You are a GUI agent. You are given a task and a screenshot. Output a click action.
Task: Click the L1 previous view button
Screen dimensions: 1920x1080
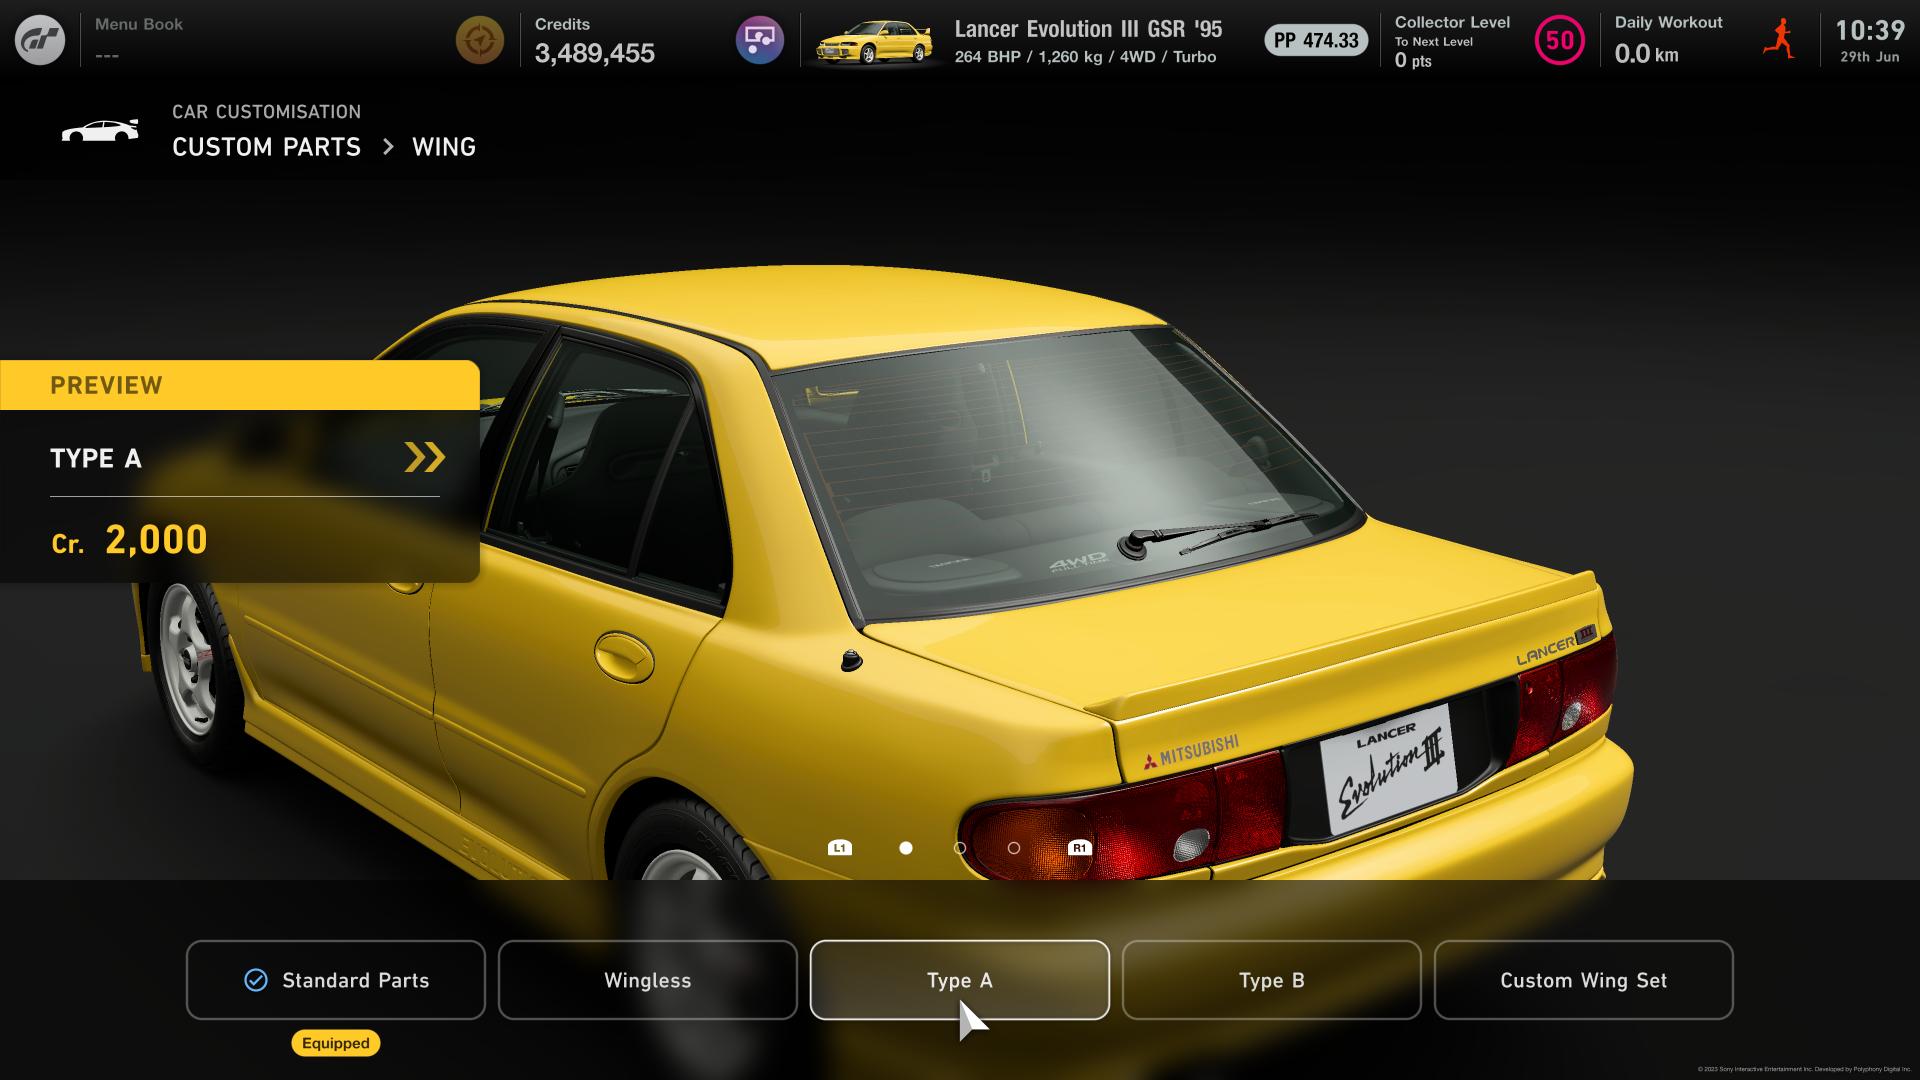(x=840, y=848)
